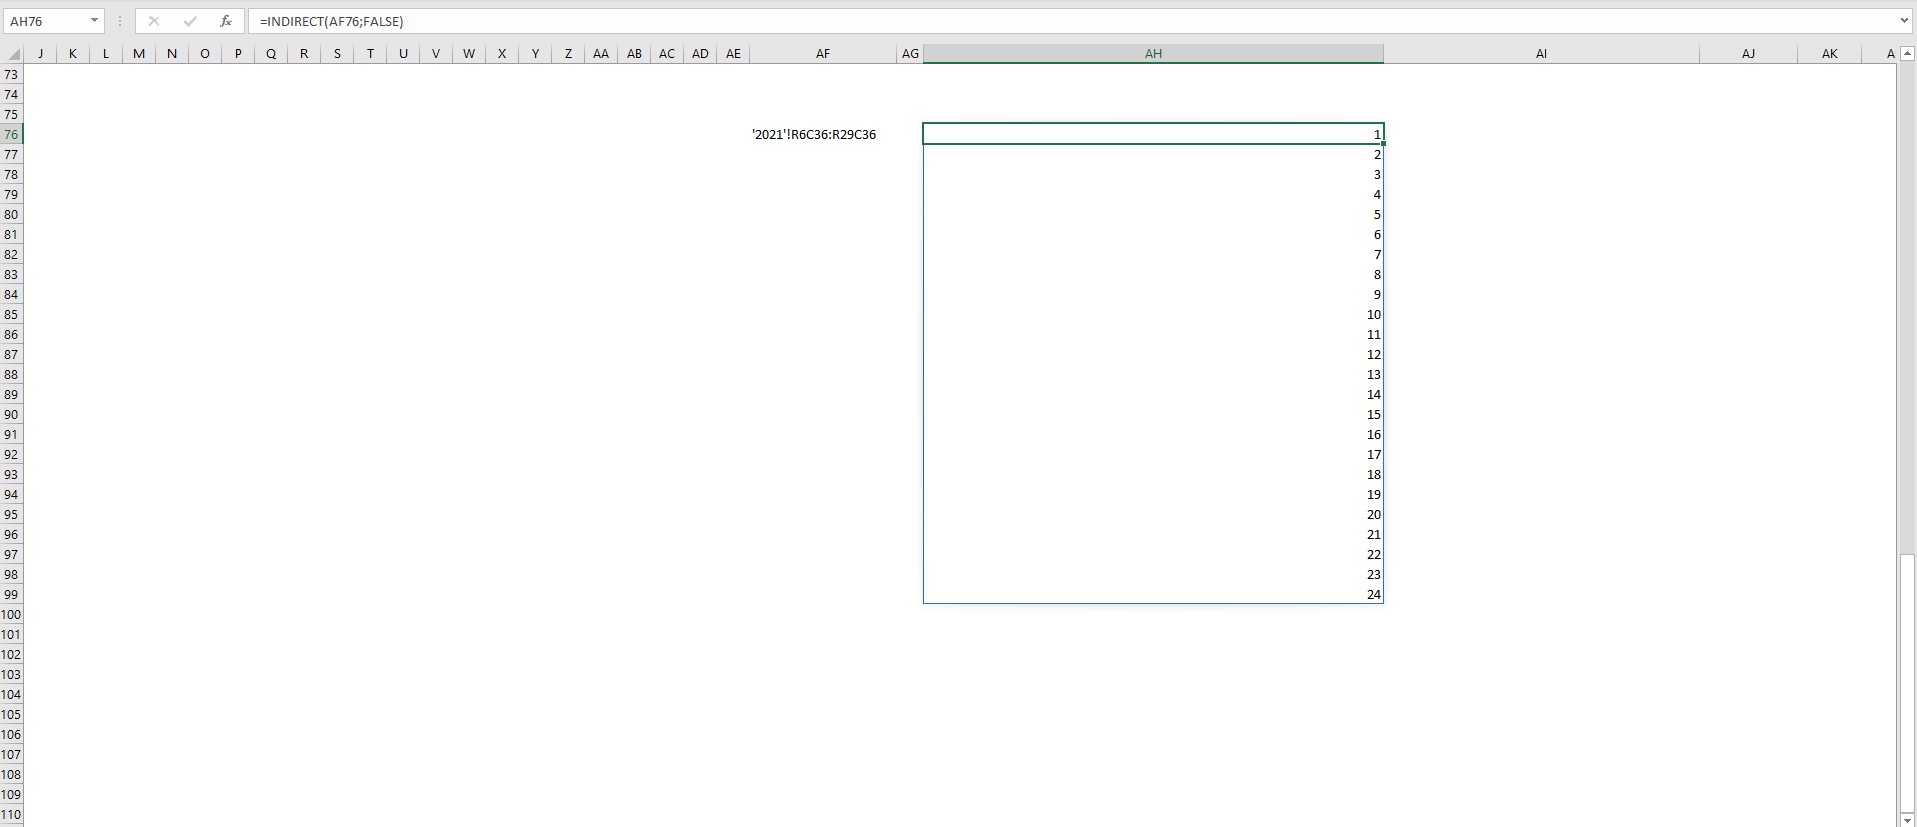
Task: Click cell showing value 24
Action: click(x=1153, y=594)
